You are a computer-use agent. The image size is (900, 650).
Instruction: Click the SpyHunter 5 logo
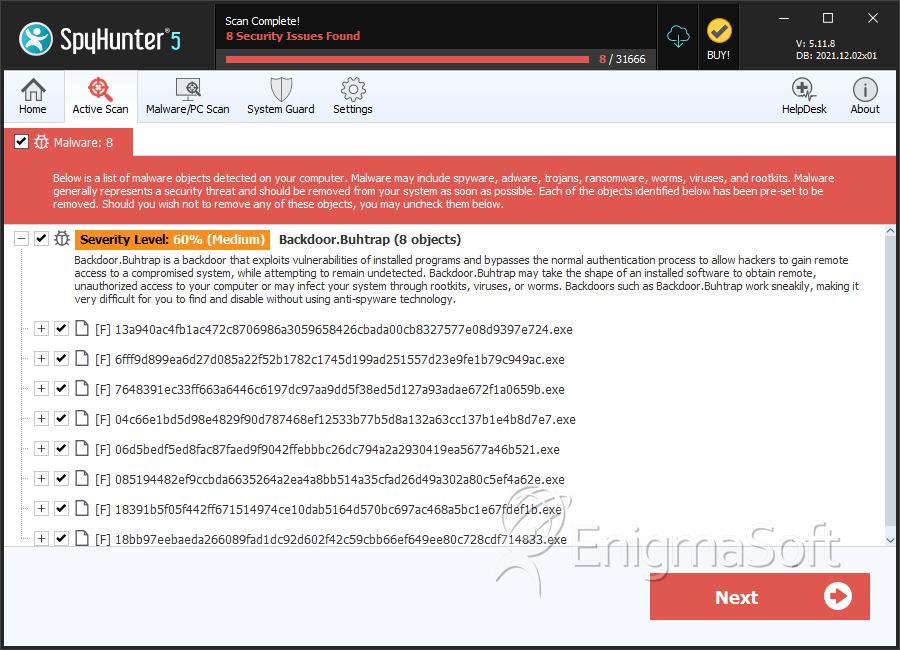100,39
